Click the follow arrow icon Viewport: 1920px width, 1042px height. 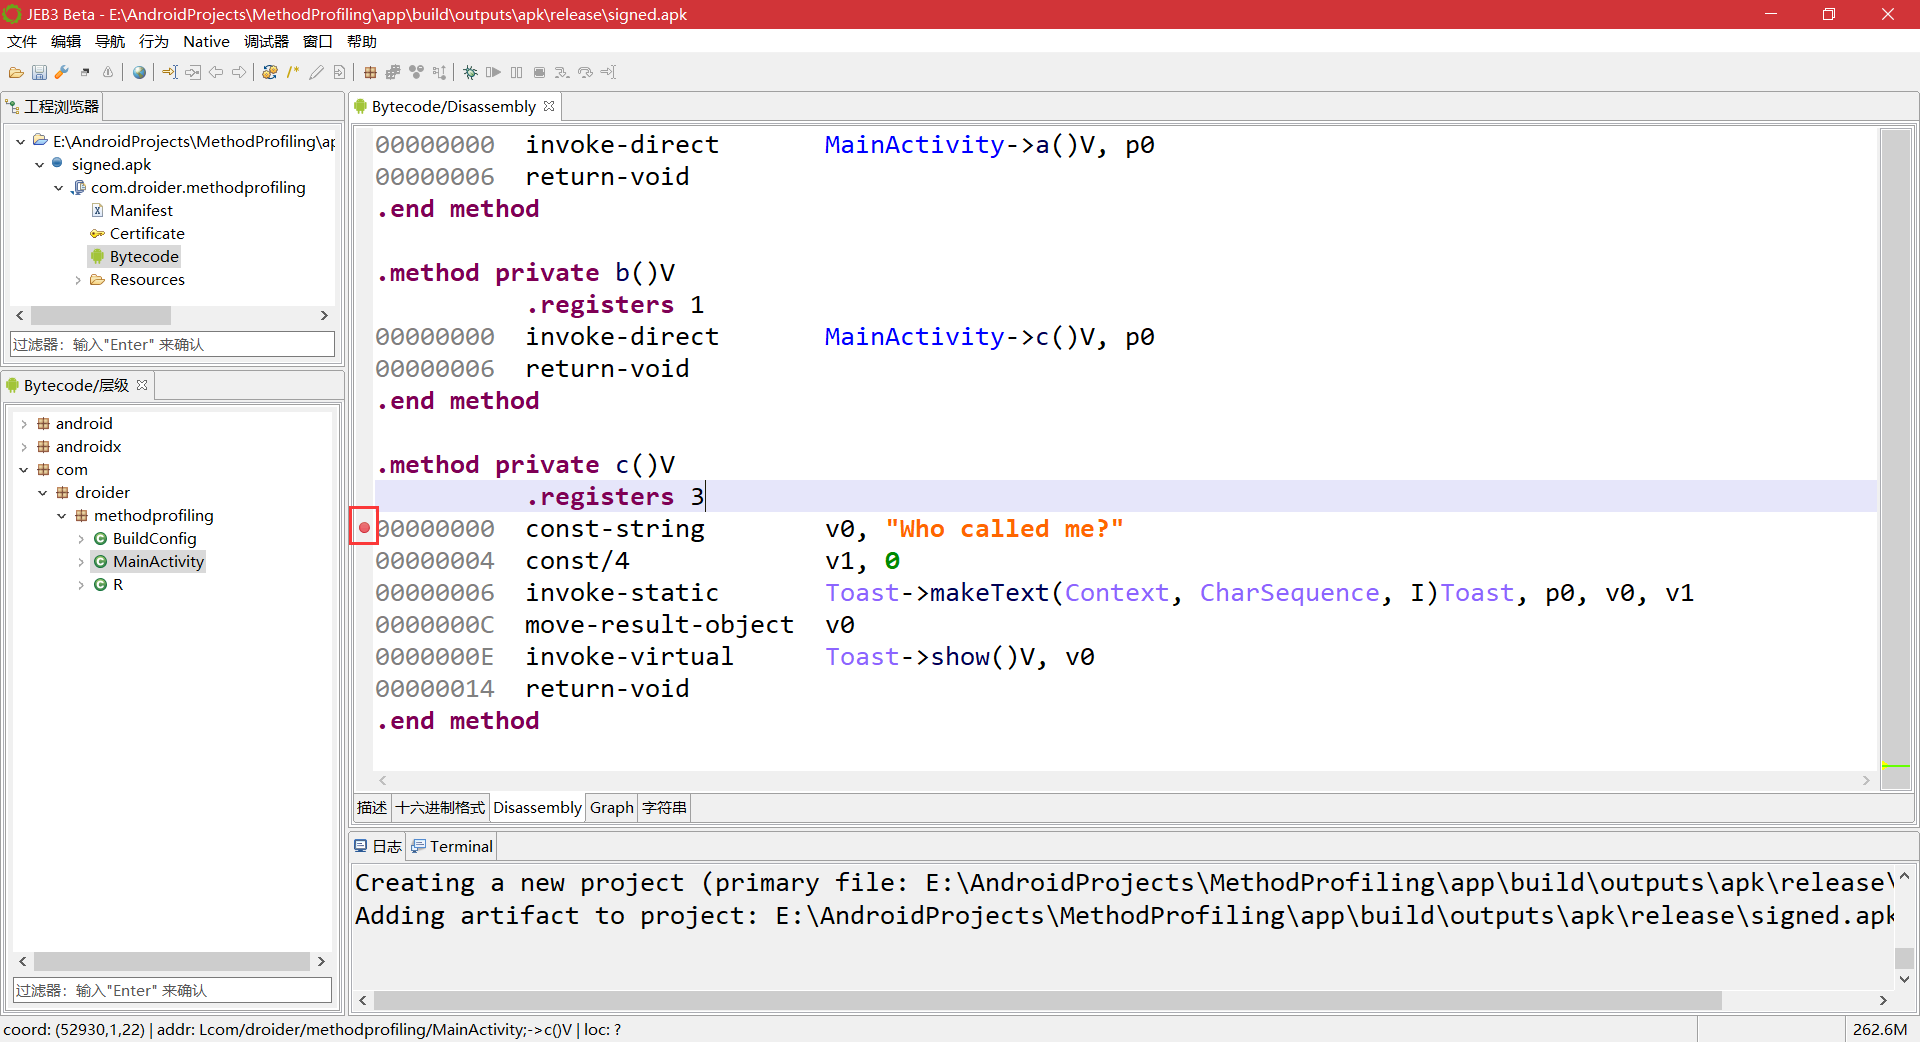[193, 72]
